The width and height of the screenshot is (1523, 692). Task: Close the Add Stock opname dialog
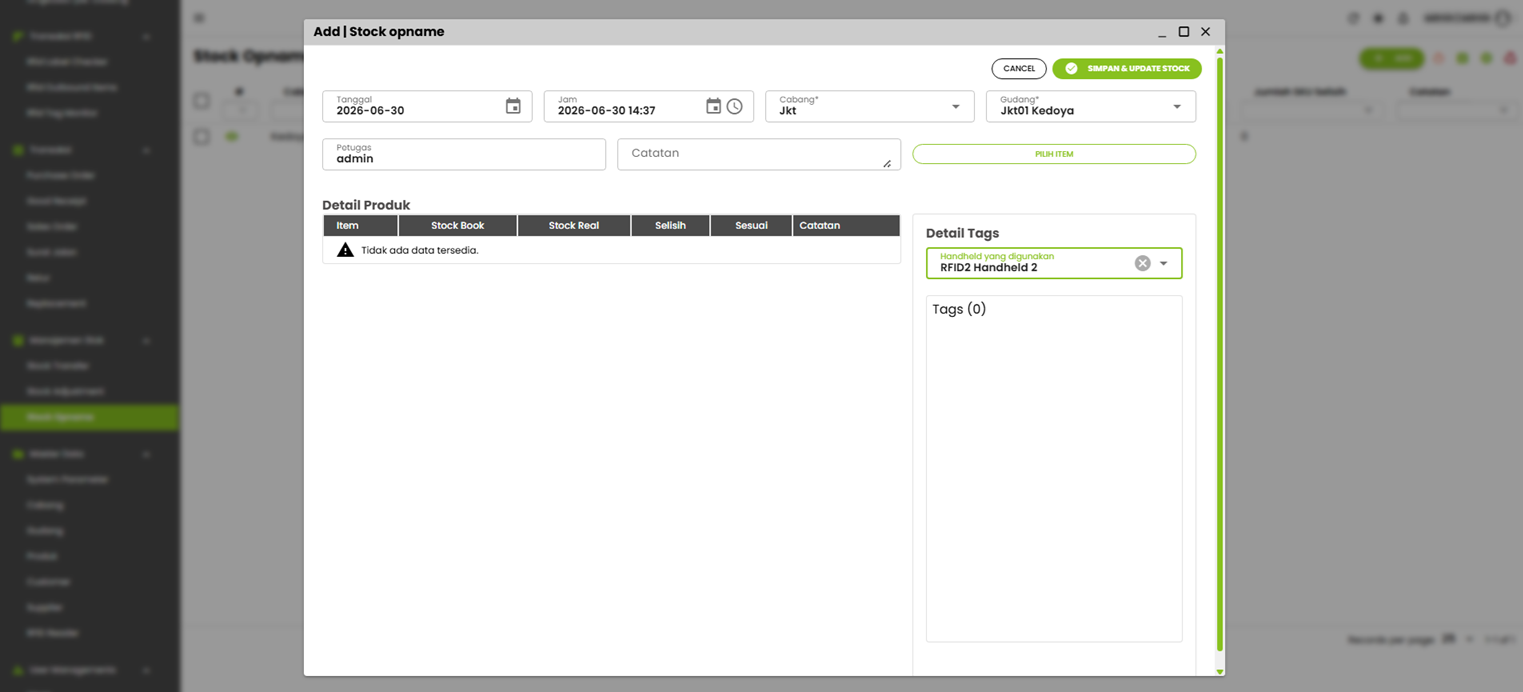(1205, 32)
